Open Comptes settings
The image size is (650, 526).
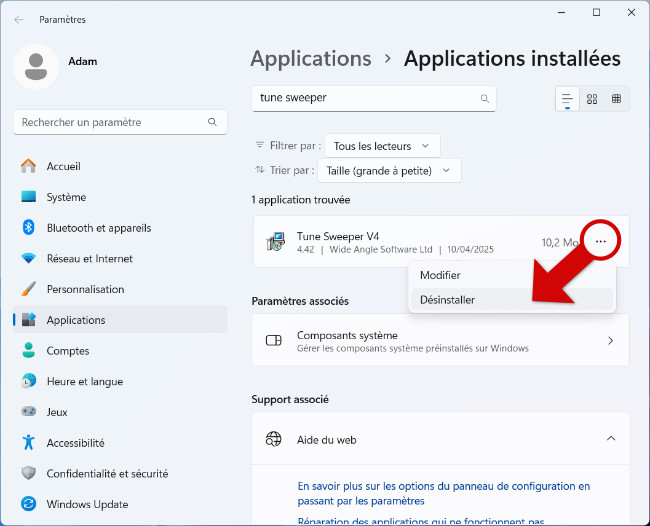120,350
